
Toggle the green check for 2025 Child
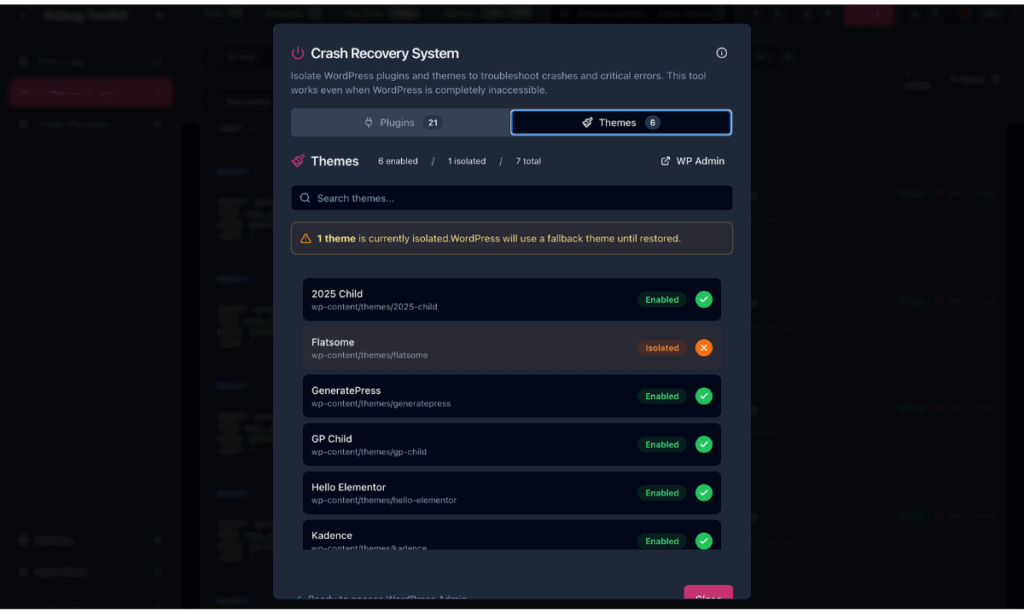point(703,299)
